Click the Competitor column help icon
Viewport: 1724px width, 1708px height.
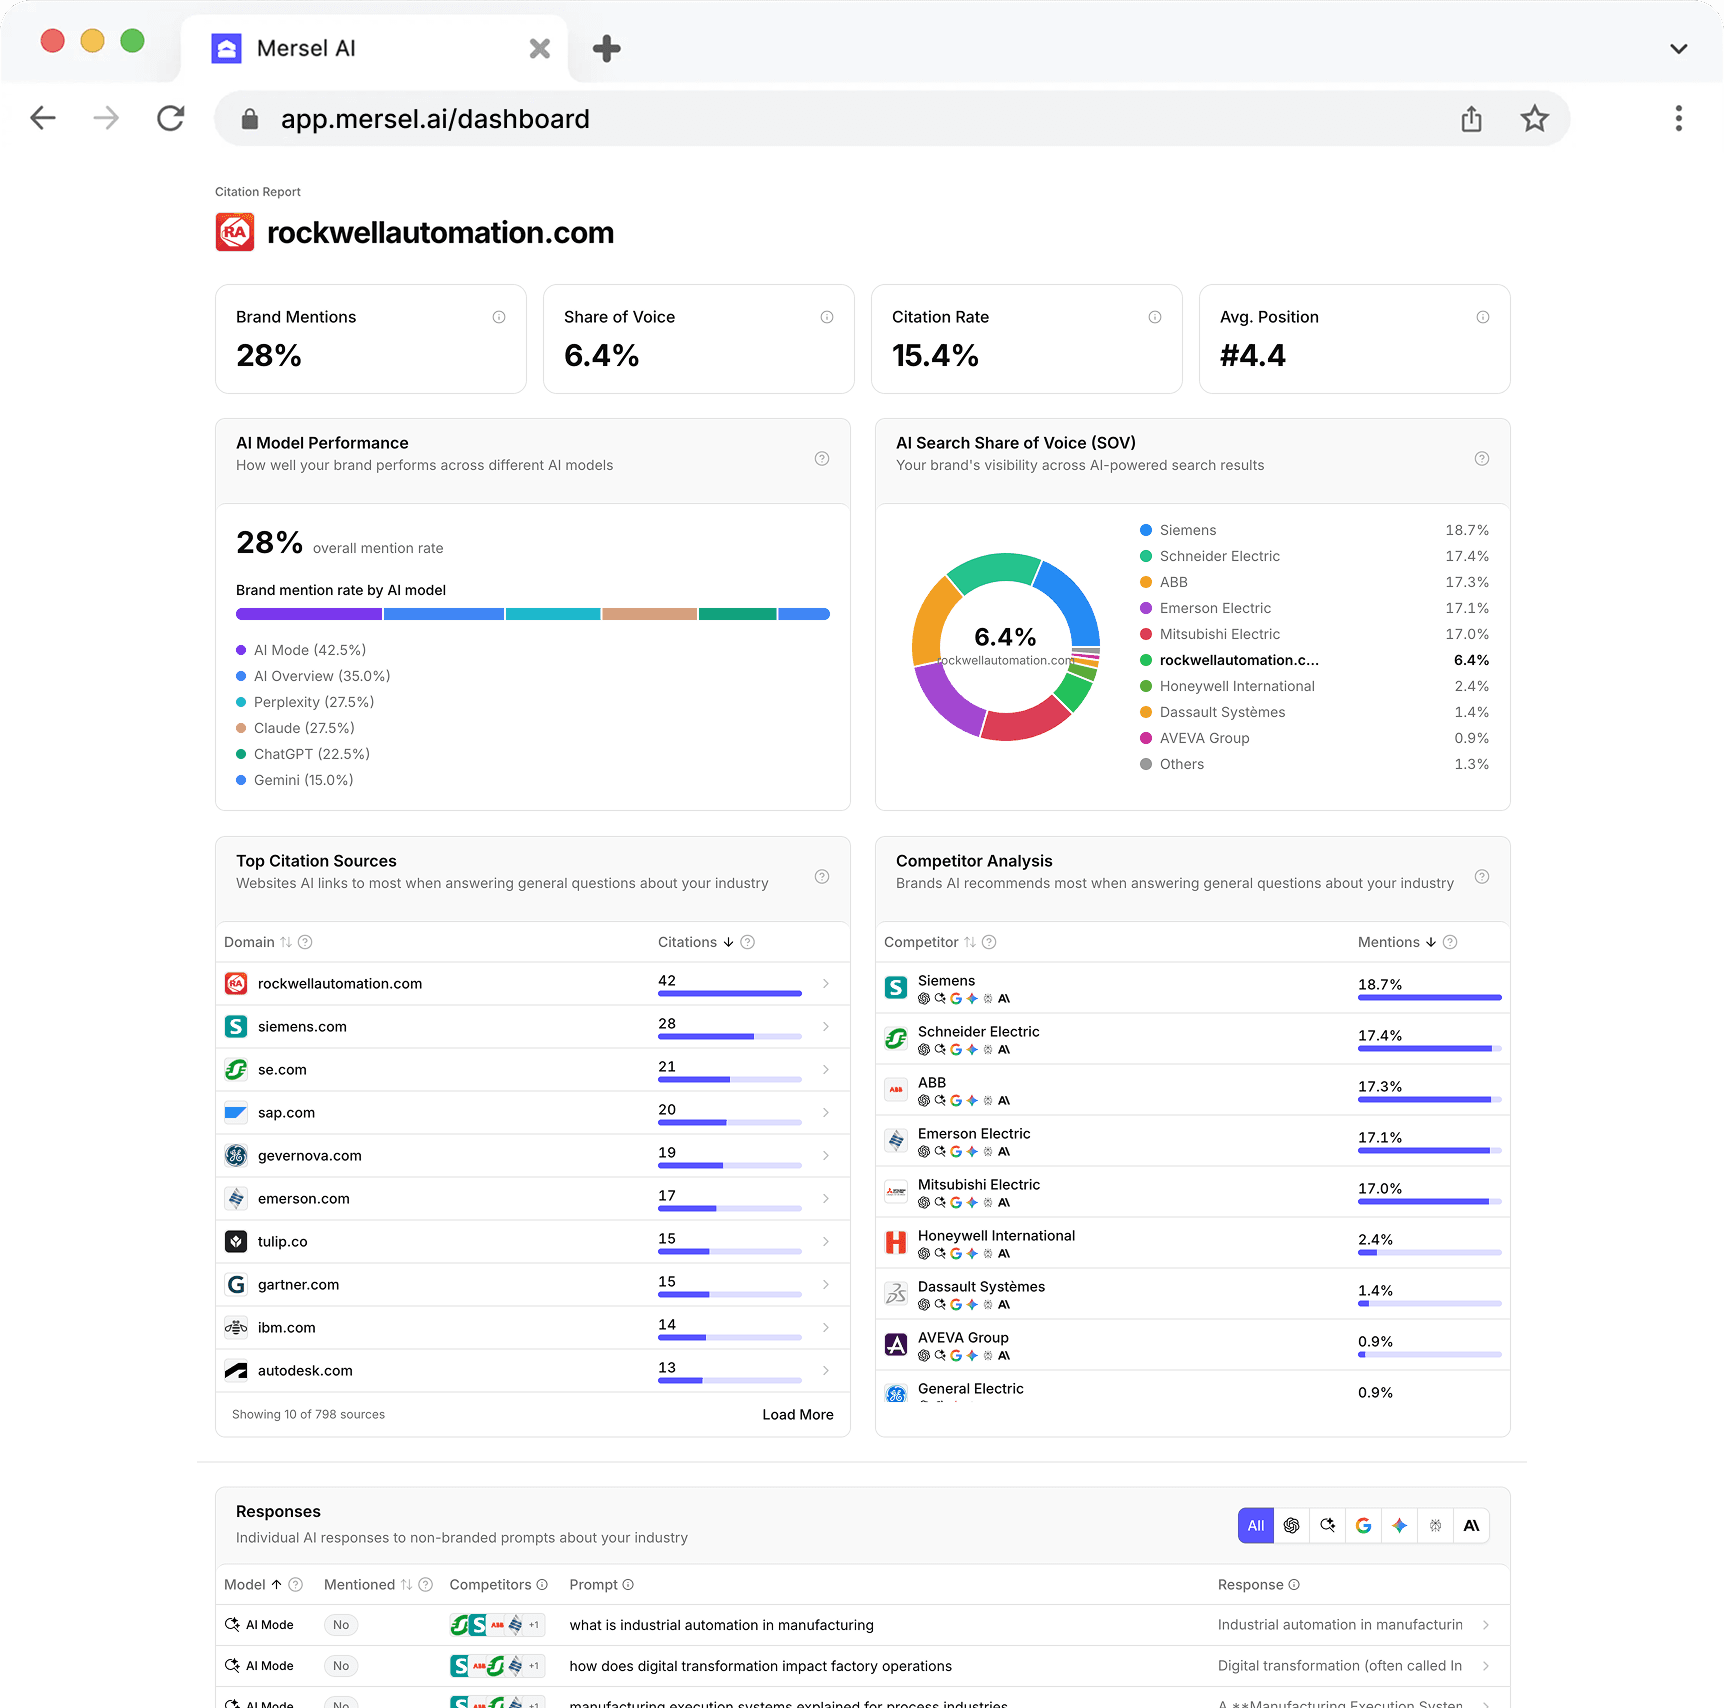(x=988, y=942)
